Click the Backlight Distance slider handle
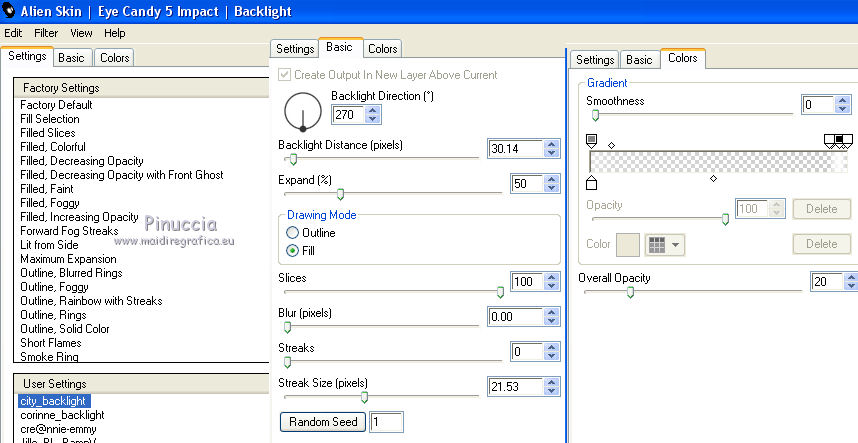Screen dimensions: 858x443 293,159
